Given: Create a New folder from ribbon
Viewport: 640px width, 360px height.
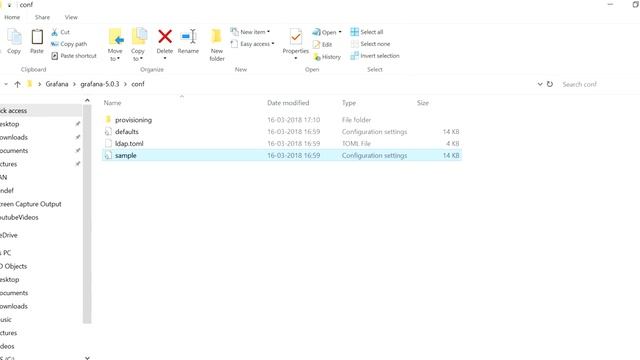Looking at the screenshot, I should point(217,45).
